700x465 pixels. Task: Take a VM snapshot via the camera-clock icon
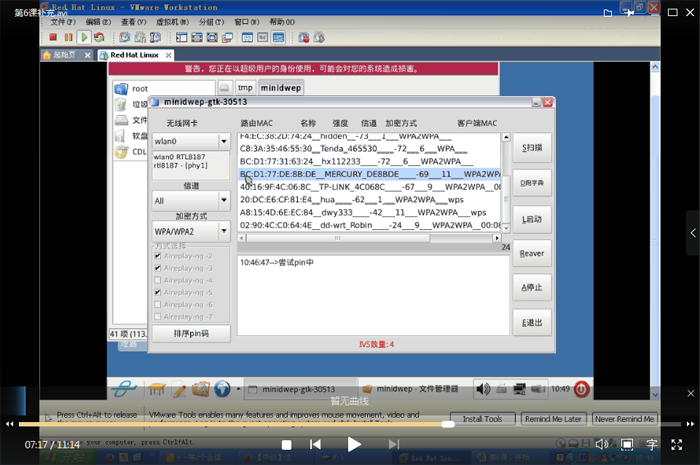[125, 37]
